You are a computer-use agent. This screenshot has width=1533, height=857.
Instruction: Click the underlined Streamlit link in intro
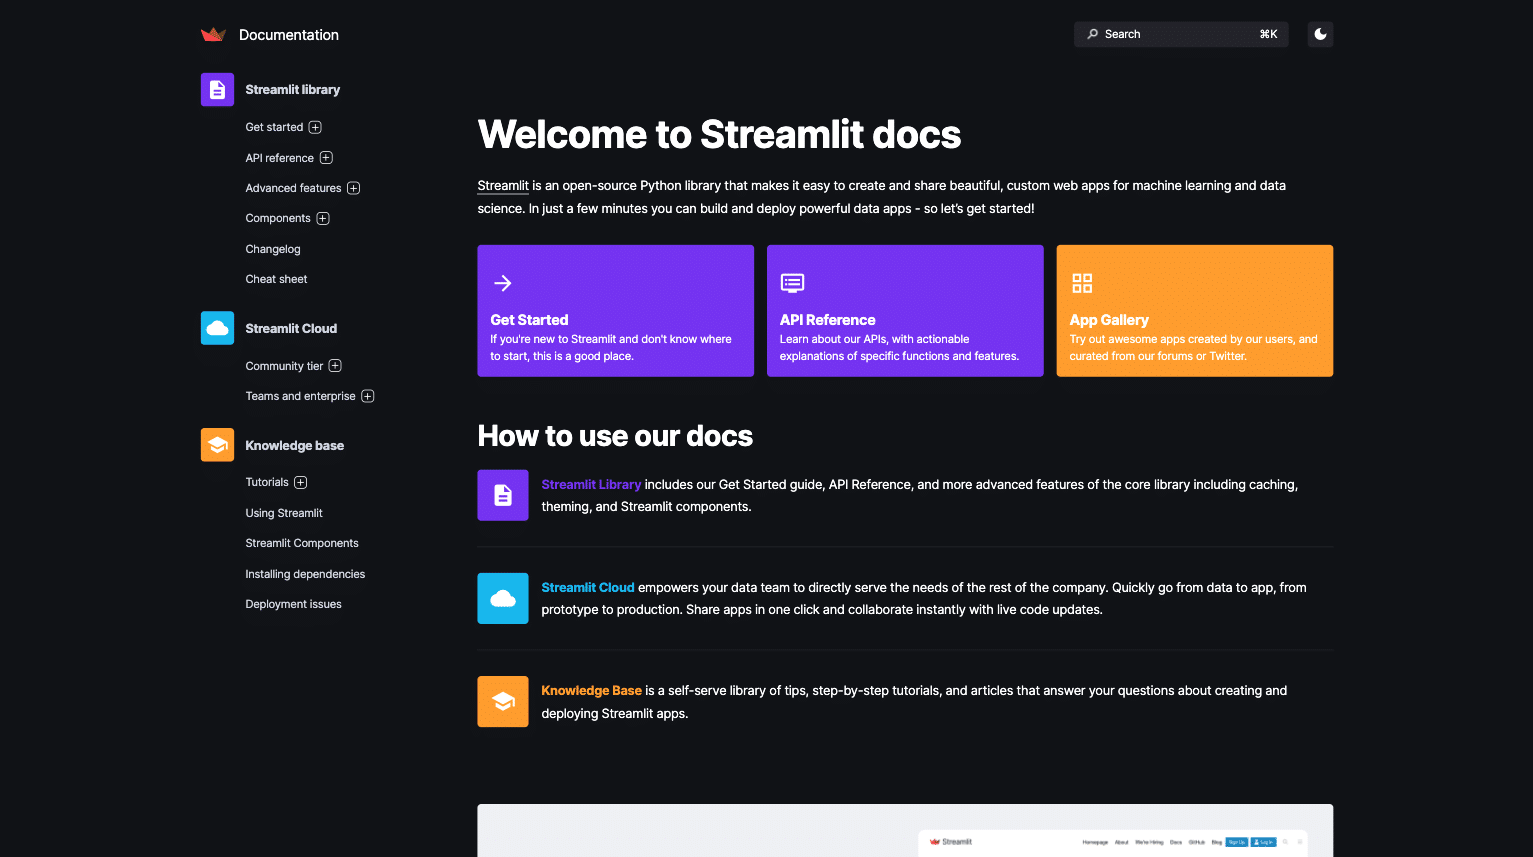click(x=503, y=186)
